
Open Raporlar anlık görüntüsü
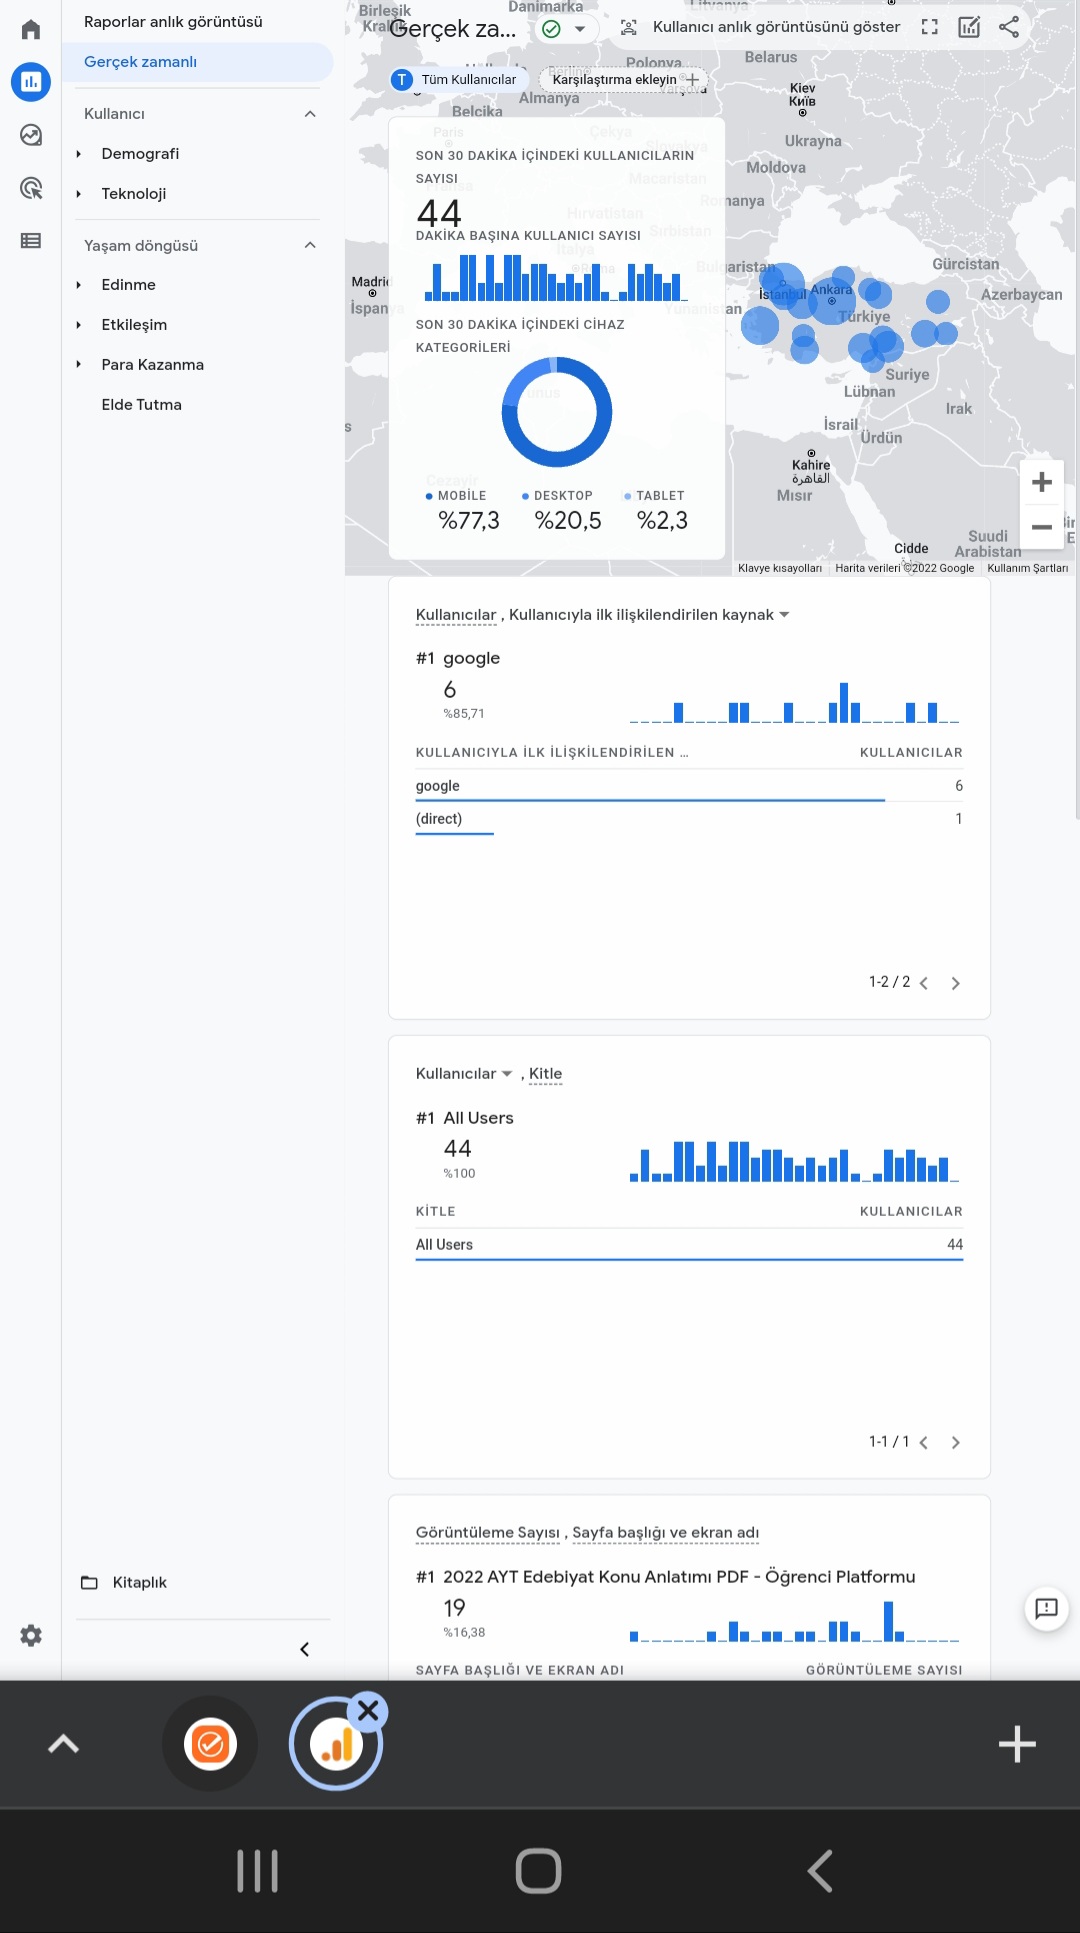pyautogui.click(x=173, y=22)
